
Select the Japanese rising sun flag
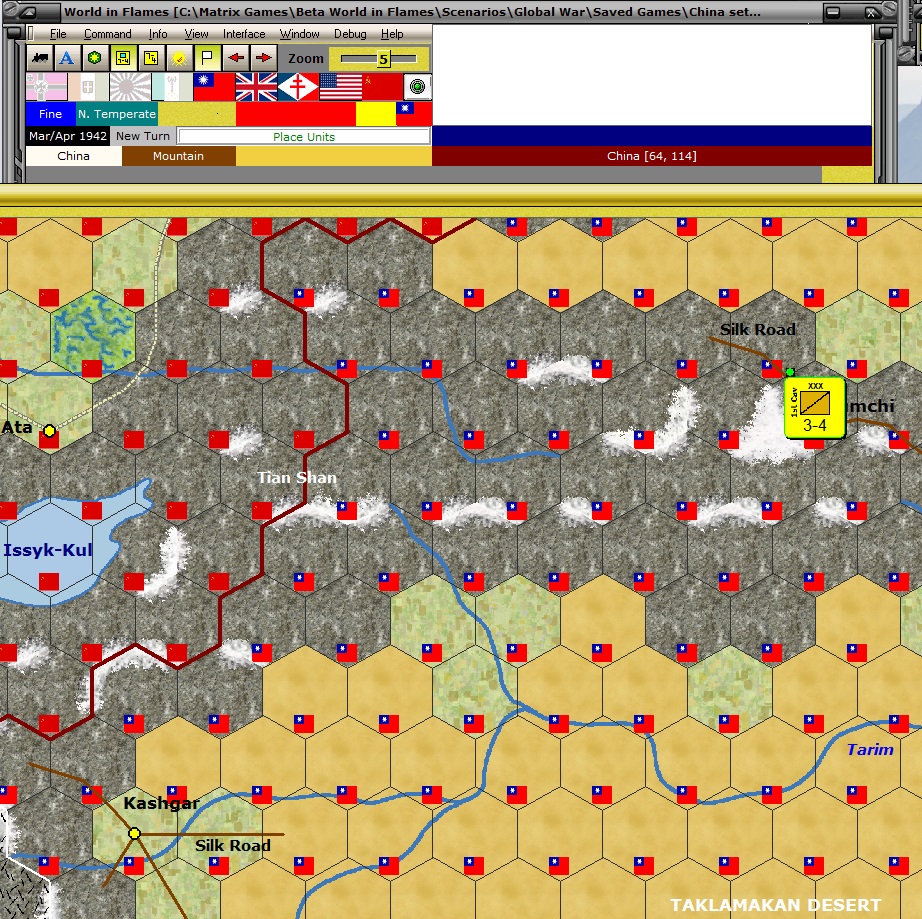(130, 87)
